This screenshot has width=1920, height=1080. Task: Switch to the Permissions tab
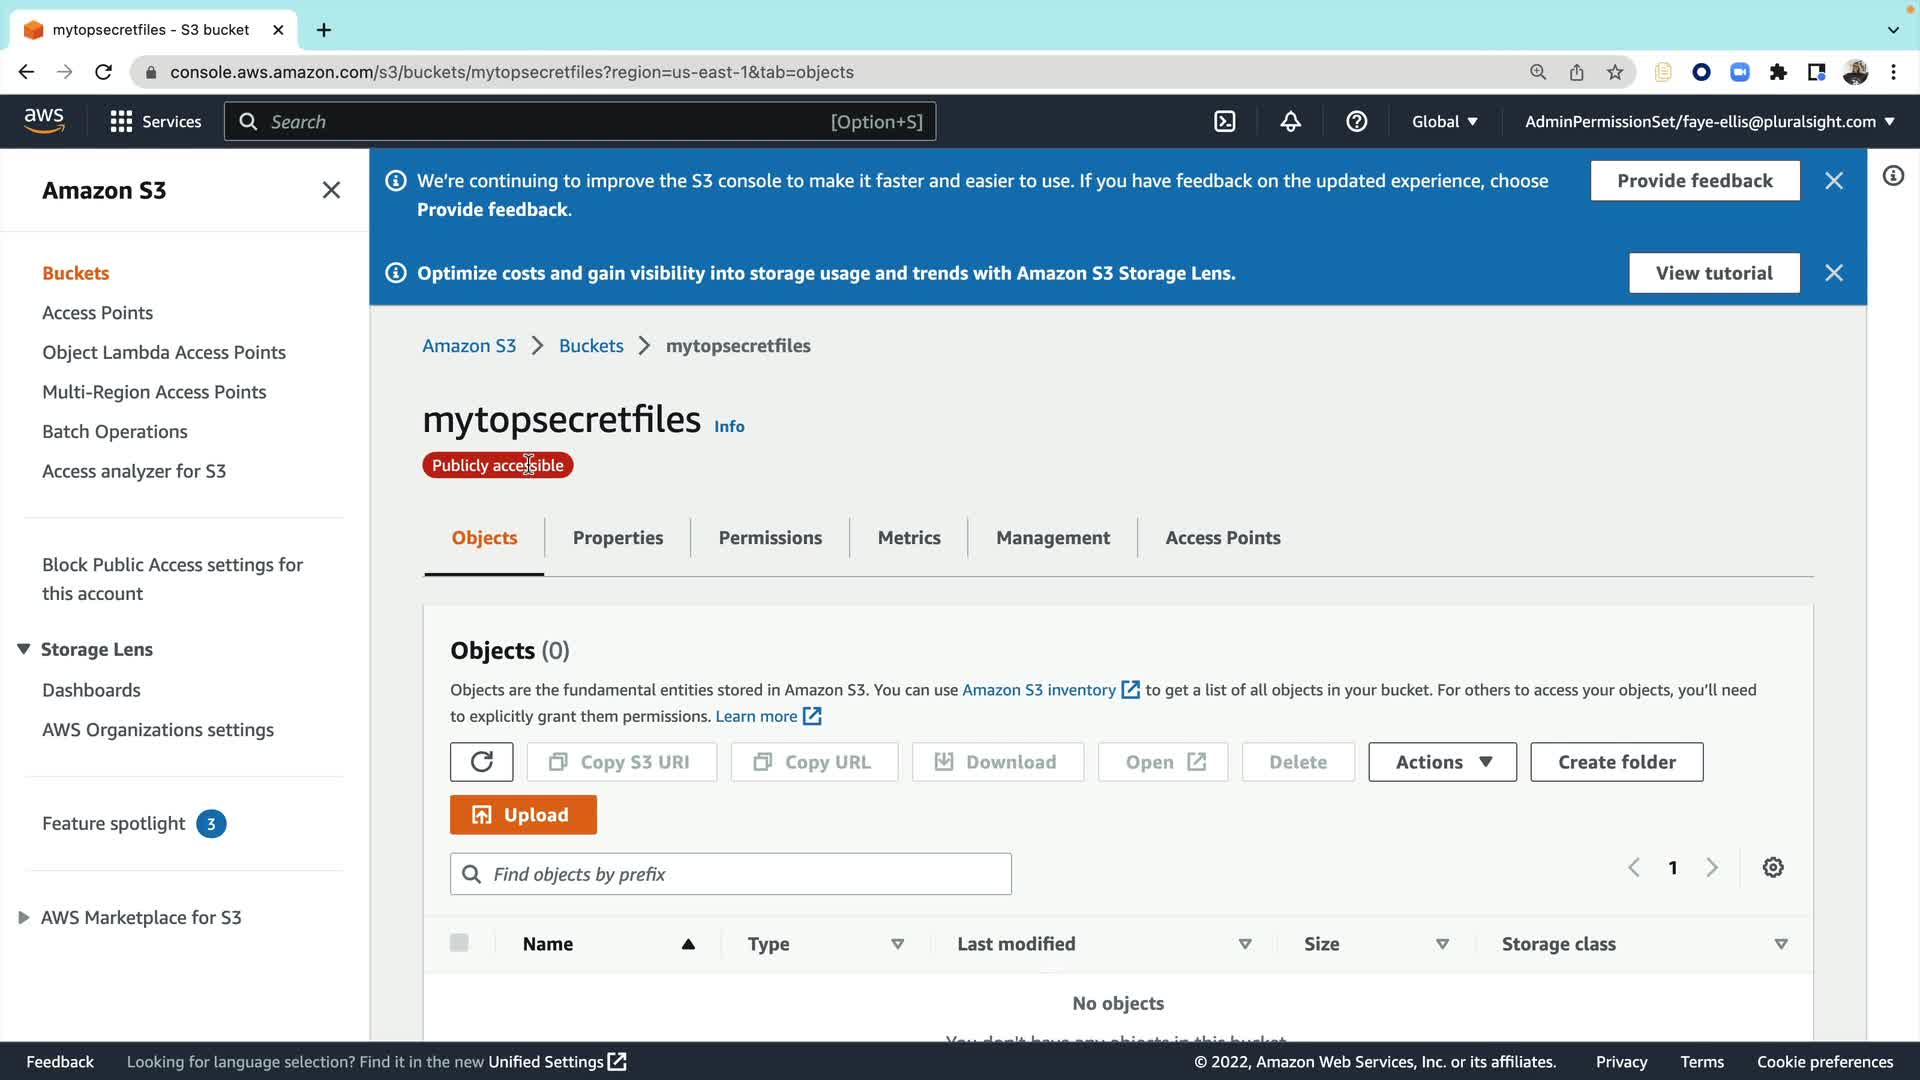770,538
